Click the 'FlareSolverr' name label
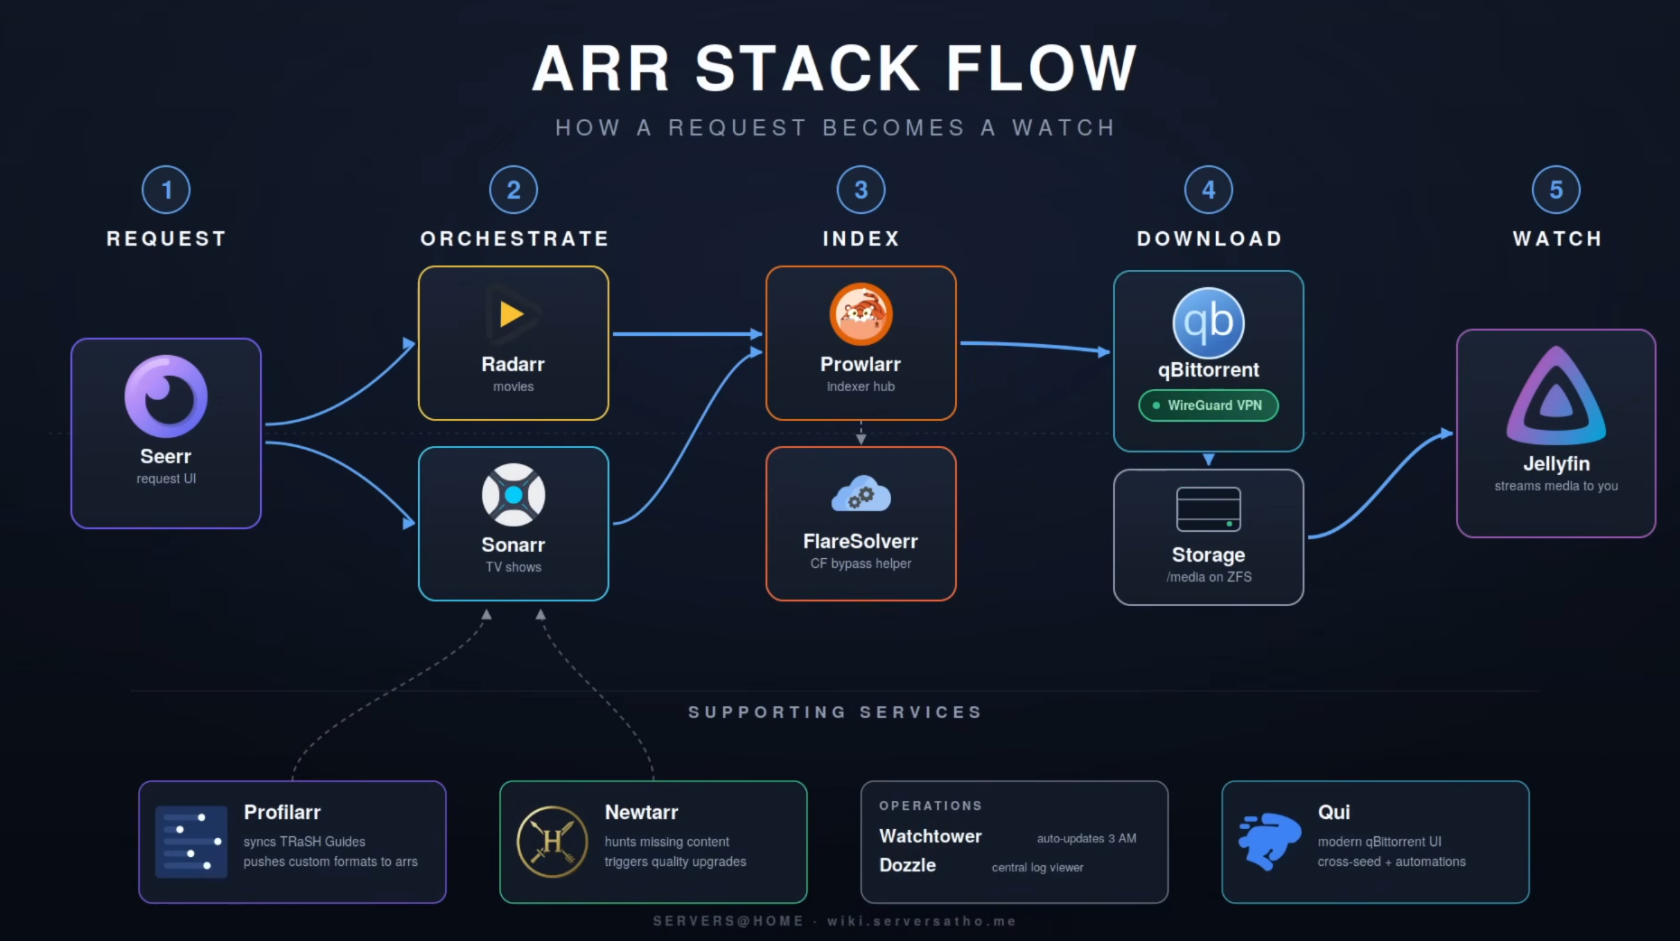 pyautogui.click(x=861, y=542)
